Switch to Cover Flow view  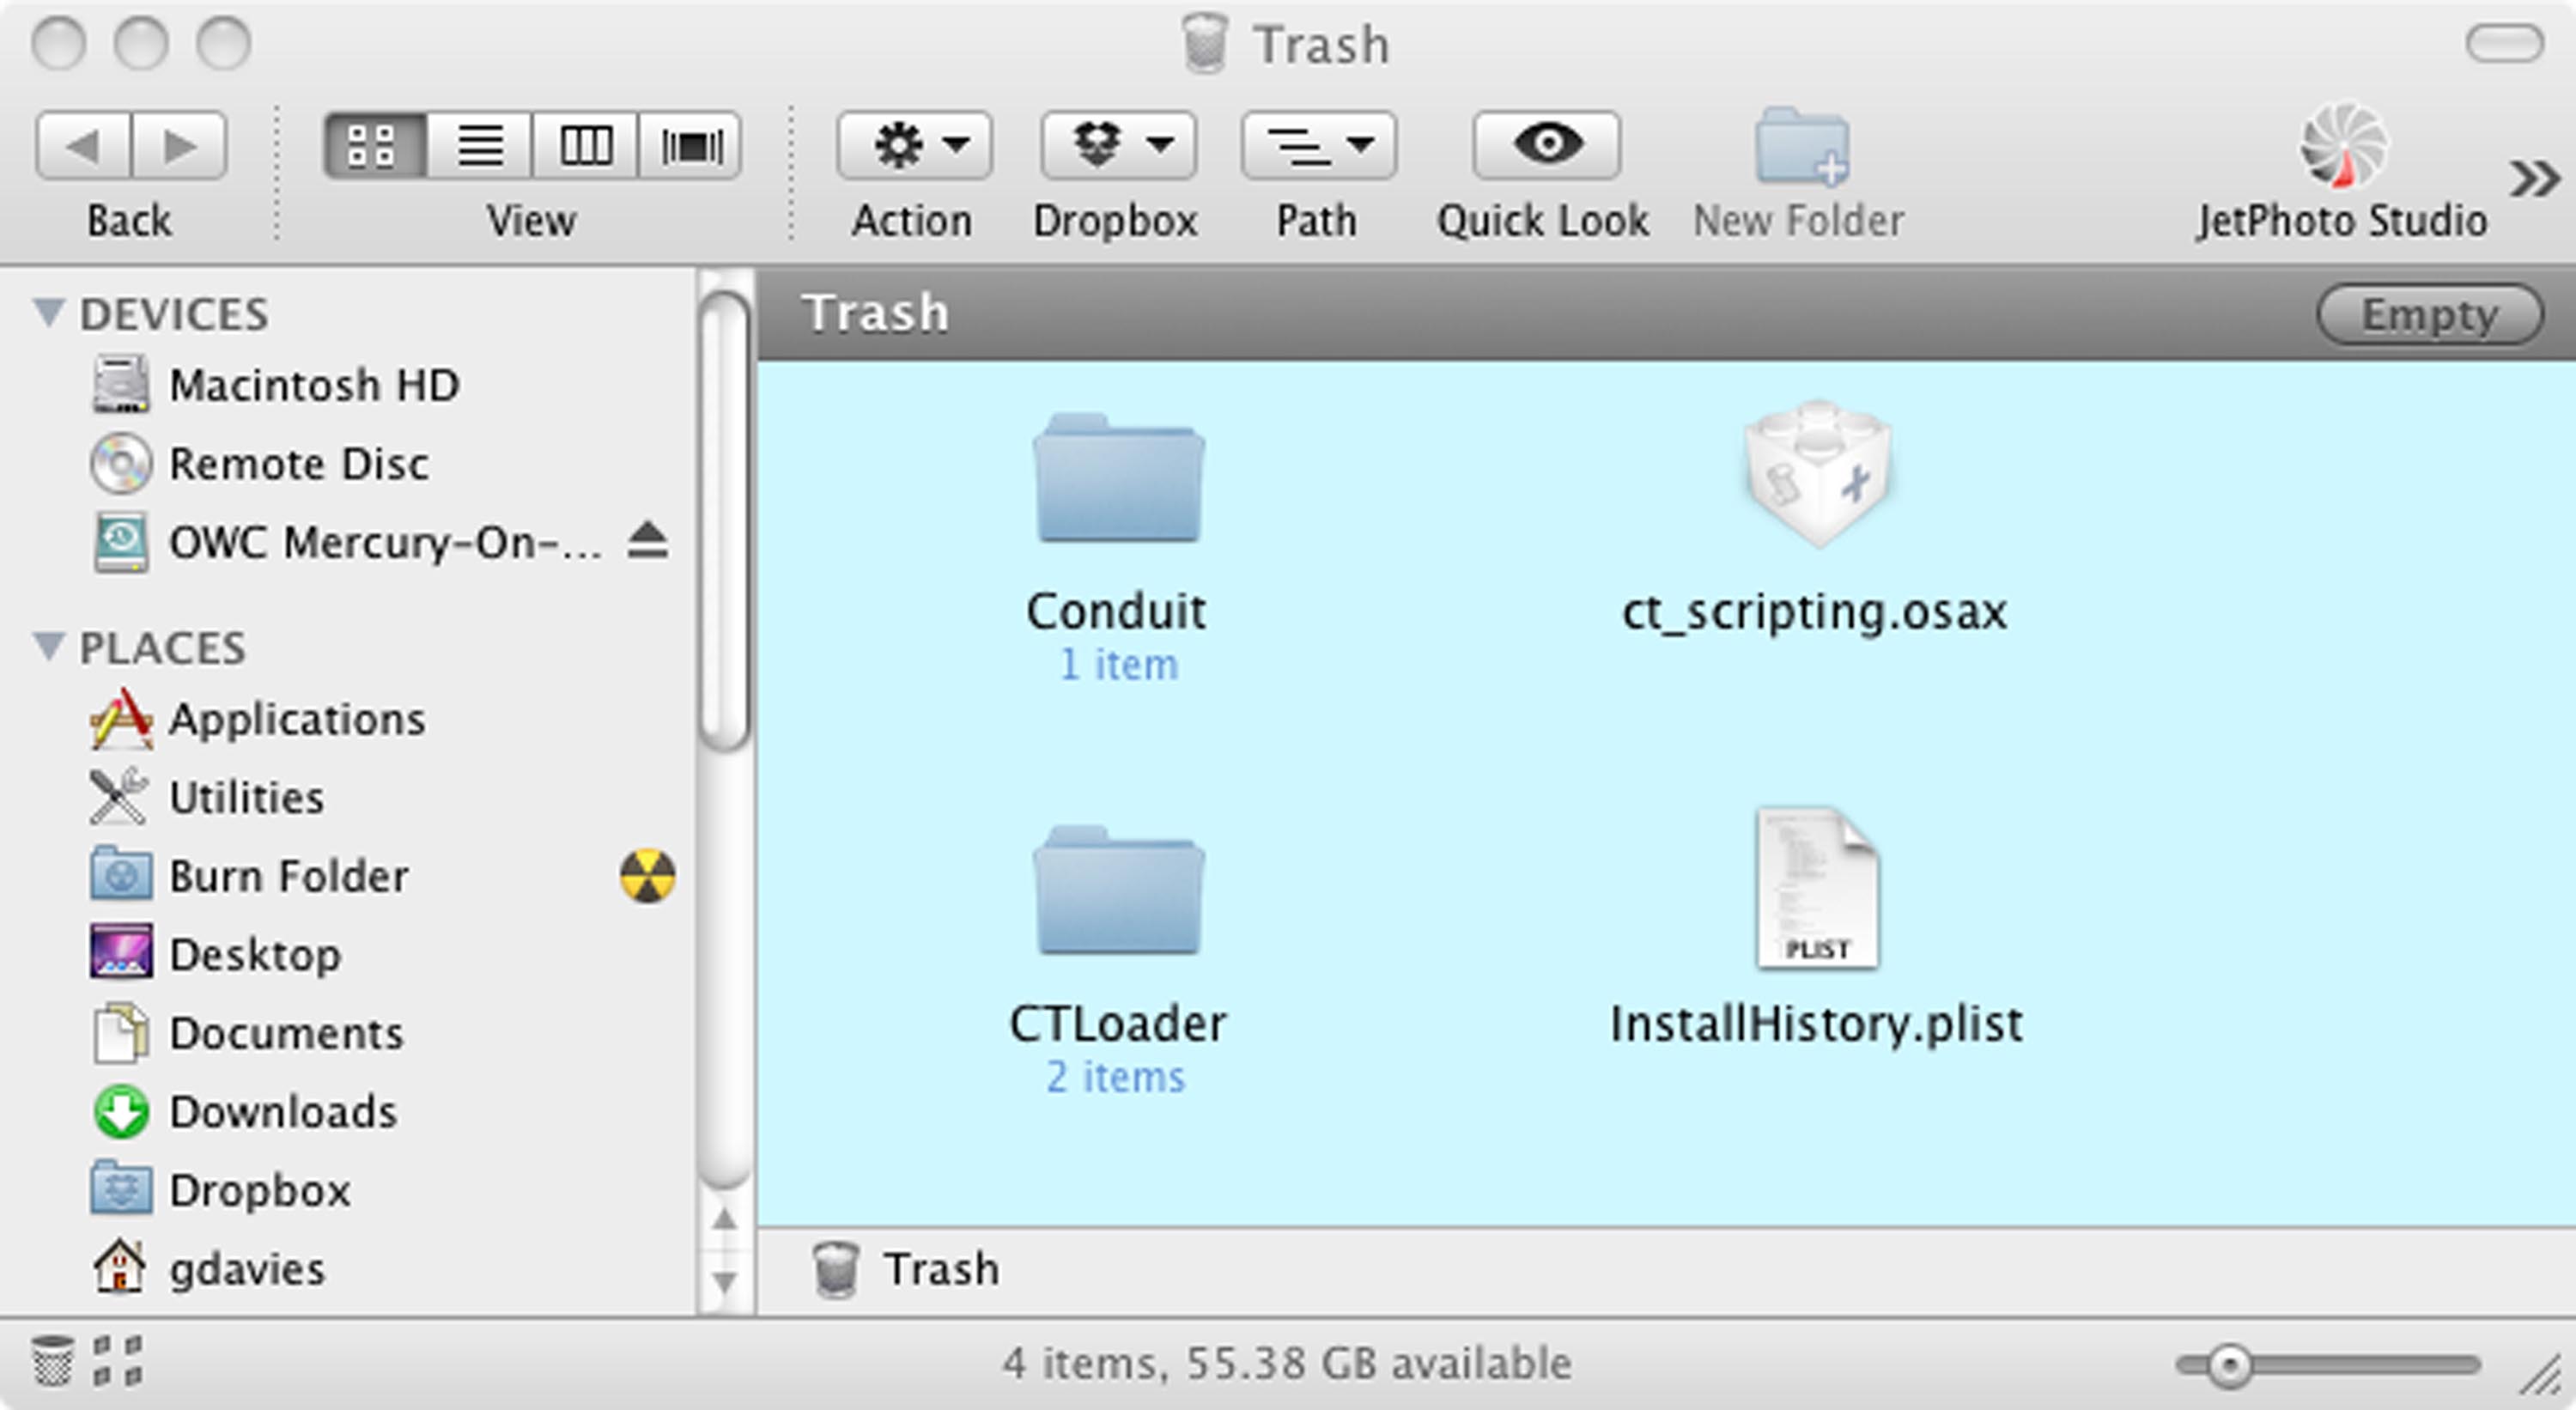point(690,146)
